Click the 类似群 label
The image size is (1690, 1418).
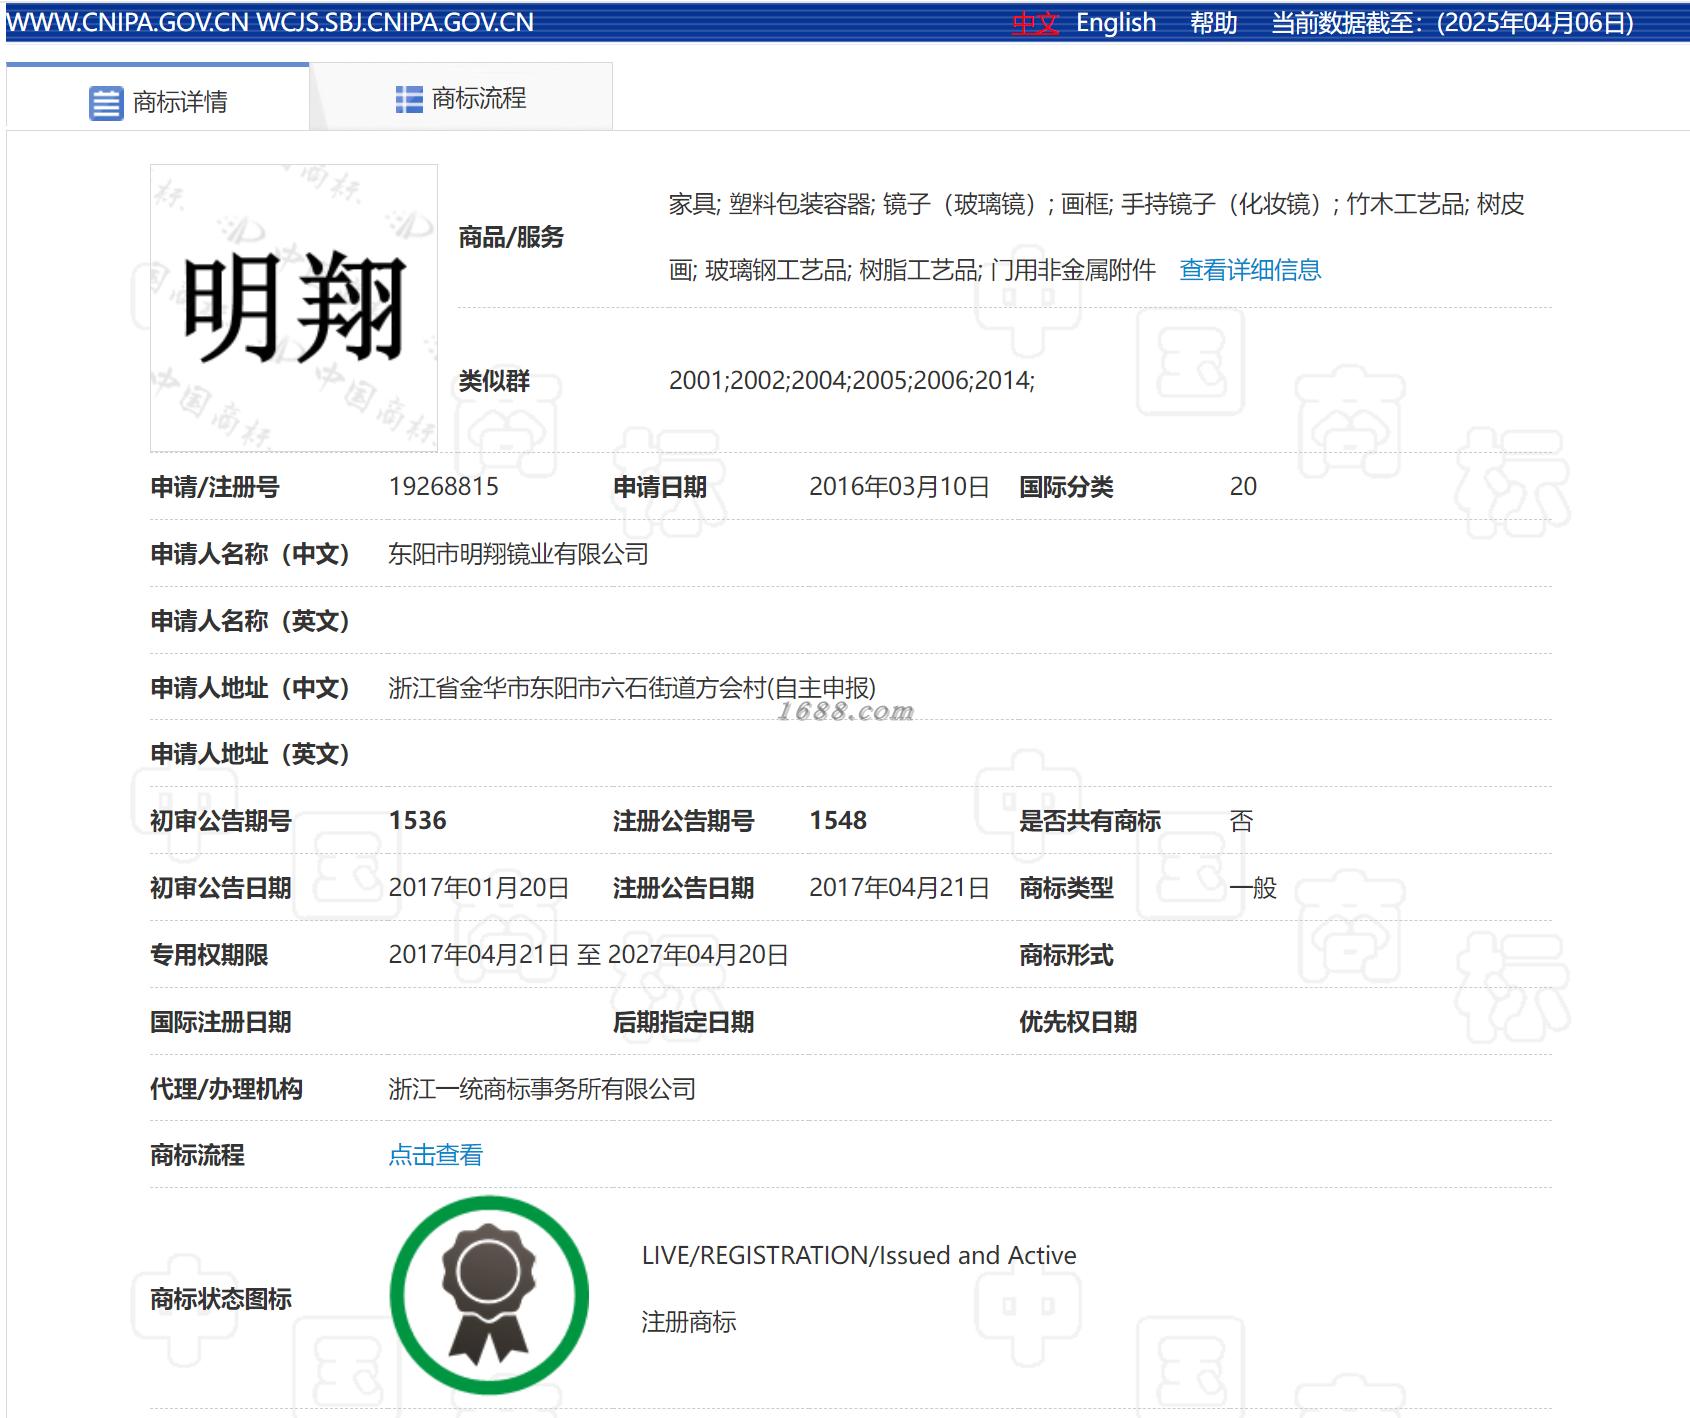(x=494, y=381)
